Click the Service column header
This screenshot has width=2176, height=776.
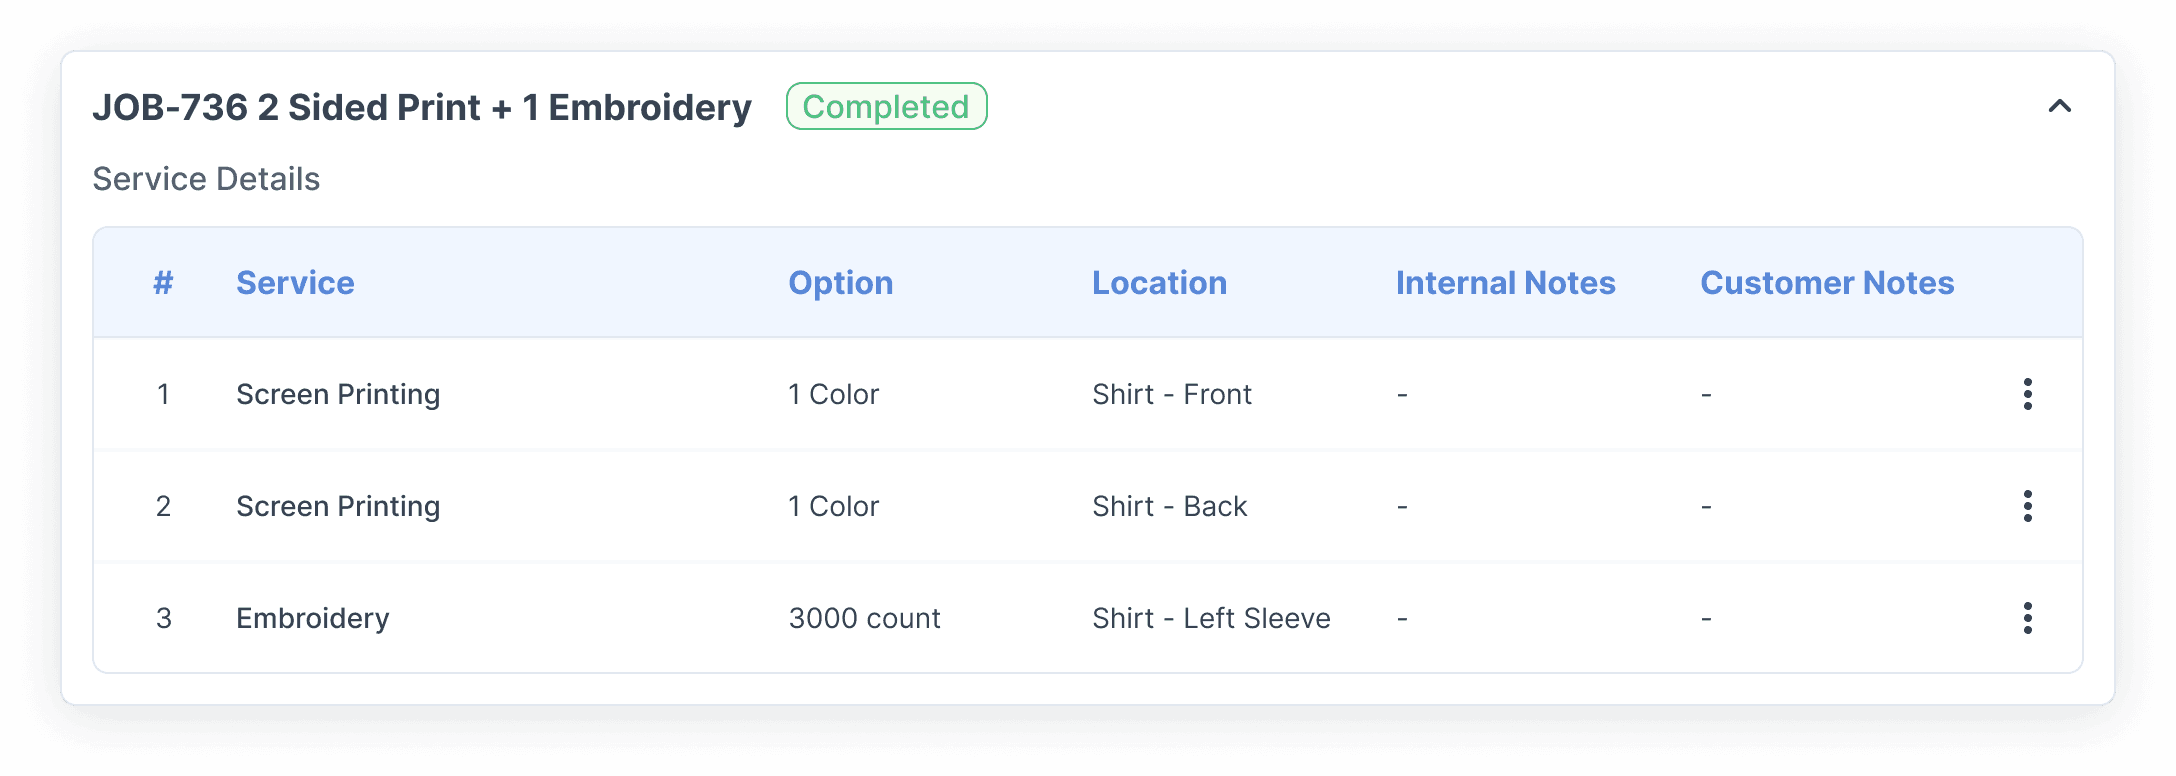pos(295,283)
